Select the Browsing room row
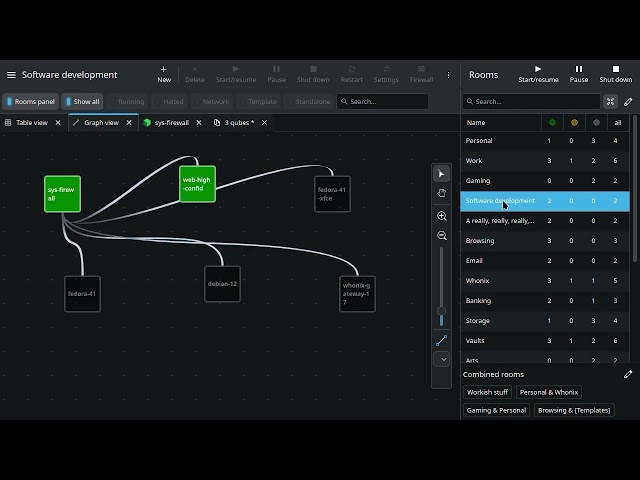 tap(545, 241)
